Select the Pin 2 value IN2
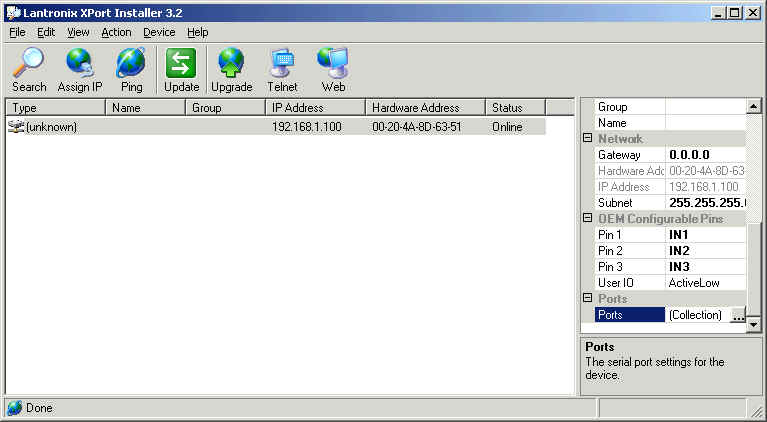 [x=705, y=251]
